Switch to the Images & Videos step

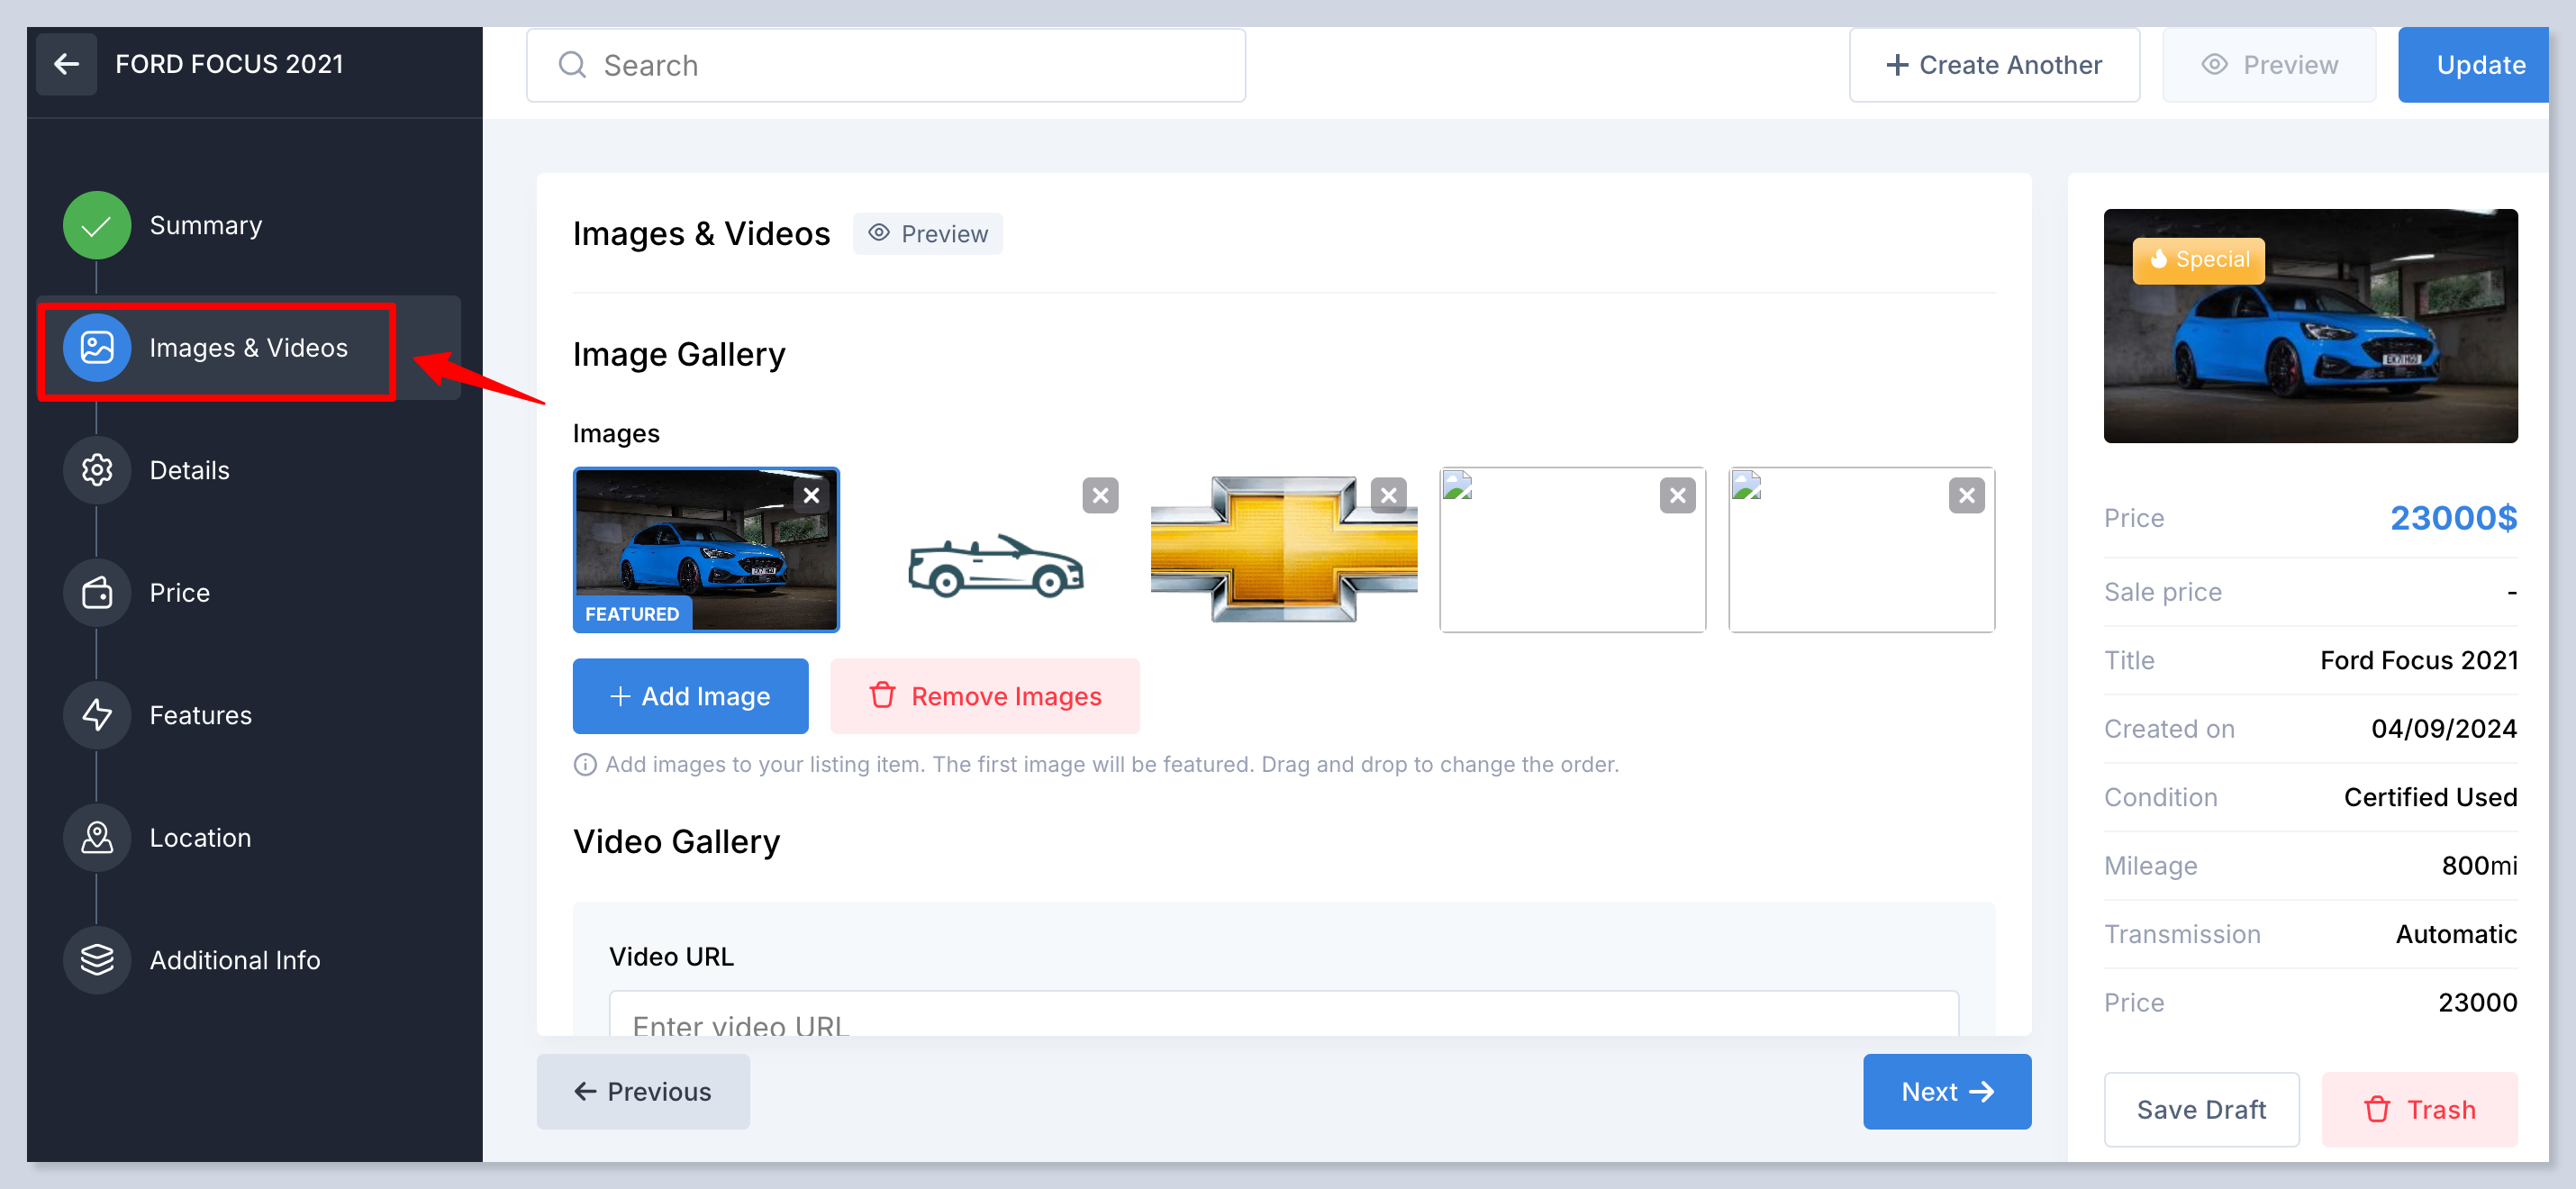click(x=248, y=348)
